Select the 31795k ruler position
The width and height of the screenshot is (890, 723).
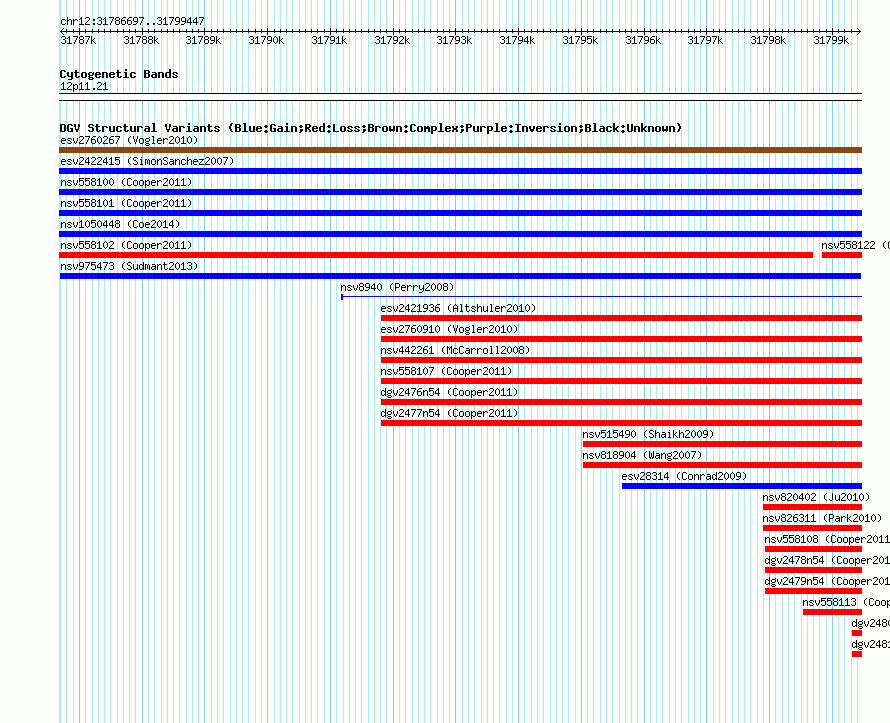tap(580, 40)
